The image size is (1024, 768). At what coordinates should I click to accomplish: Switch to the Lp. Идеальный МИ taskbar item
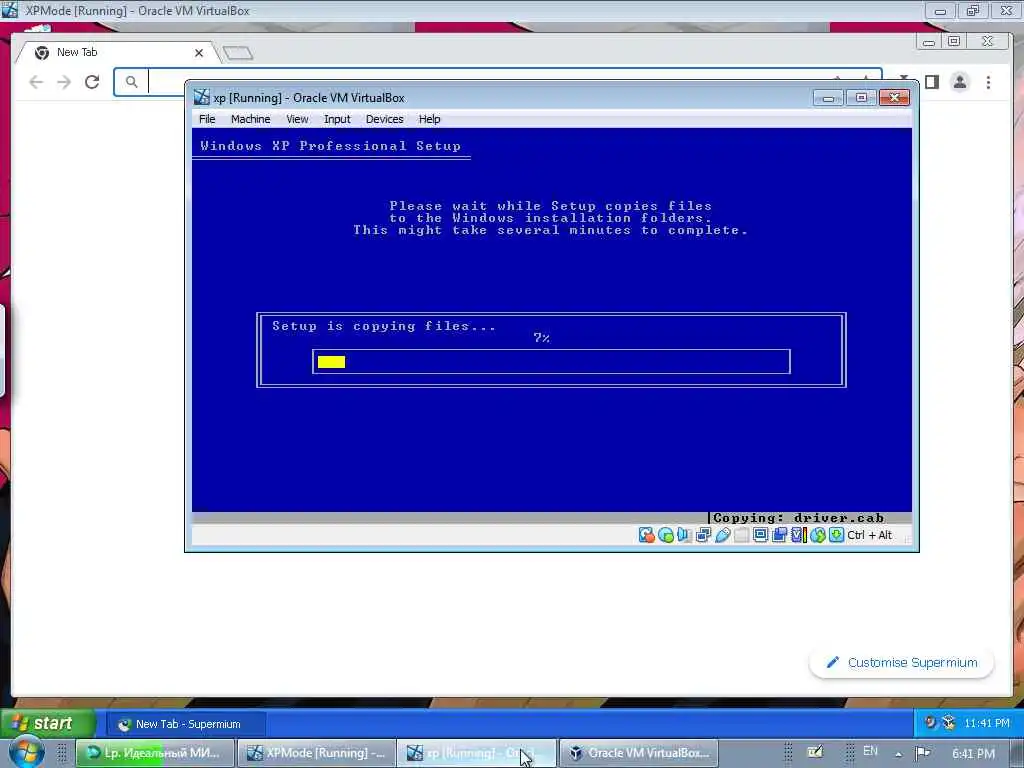(155, 753)
